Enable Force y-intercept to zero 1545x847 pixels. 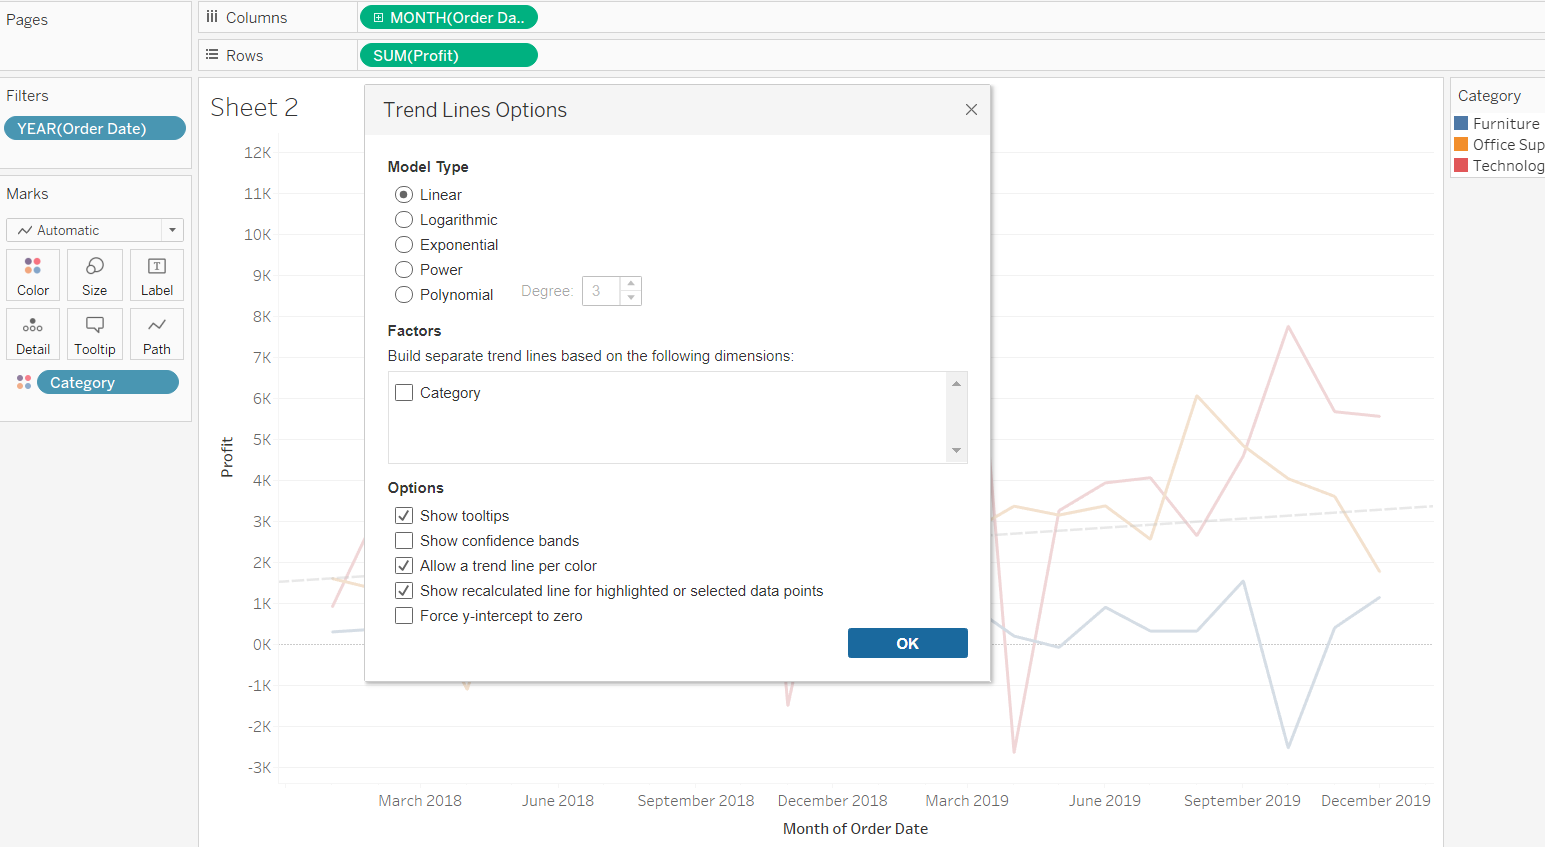pos(404,615)
